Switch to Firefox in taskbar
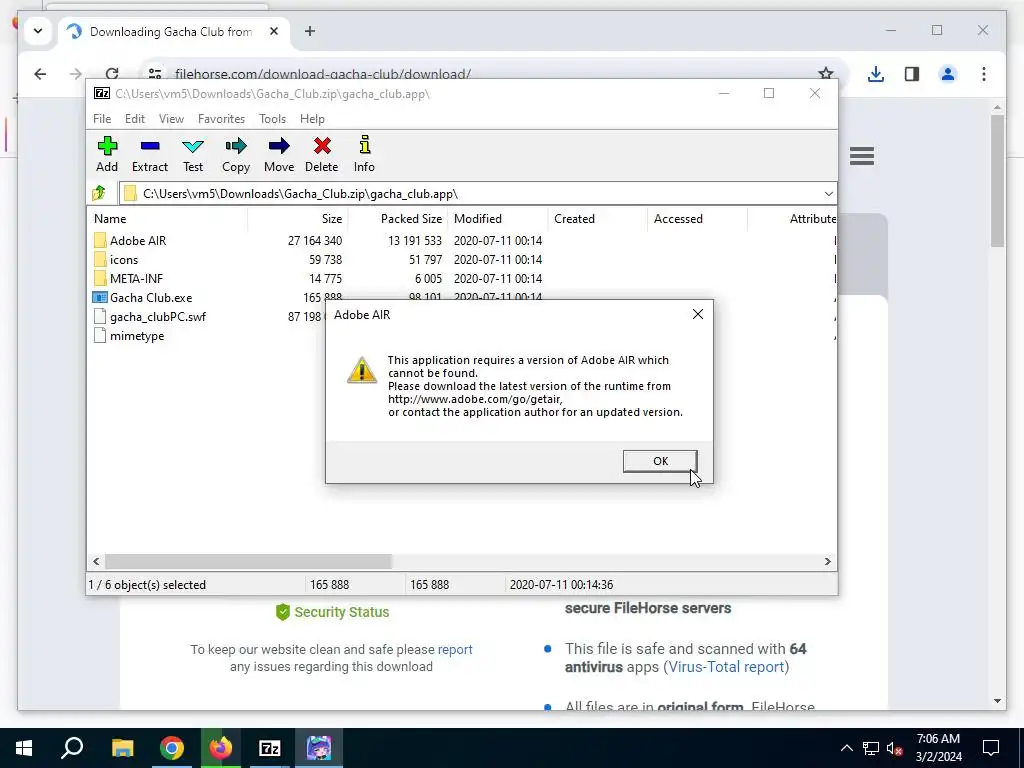 pyautogui.click(x=220, y=748)
